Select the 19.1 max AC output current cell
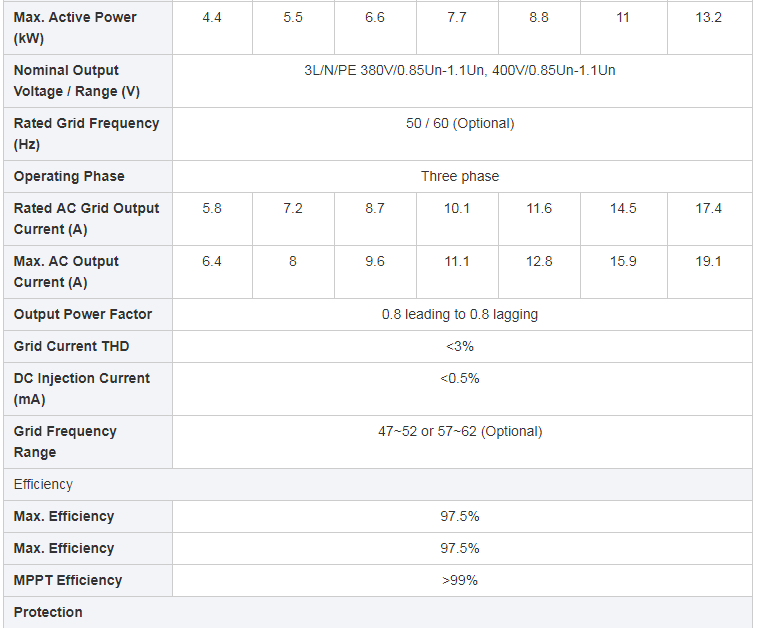The width and height of the screenshot is (757, 628). point(709,272)
